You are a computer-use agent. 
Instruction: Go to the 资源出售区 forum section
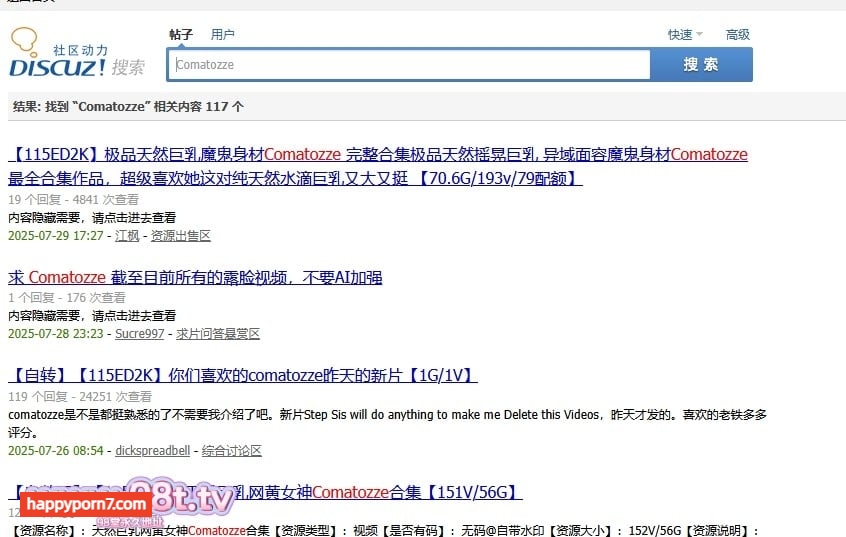pyautogui.click(x=181, y=236)
